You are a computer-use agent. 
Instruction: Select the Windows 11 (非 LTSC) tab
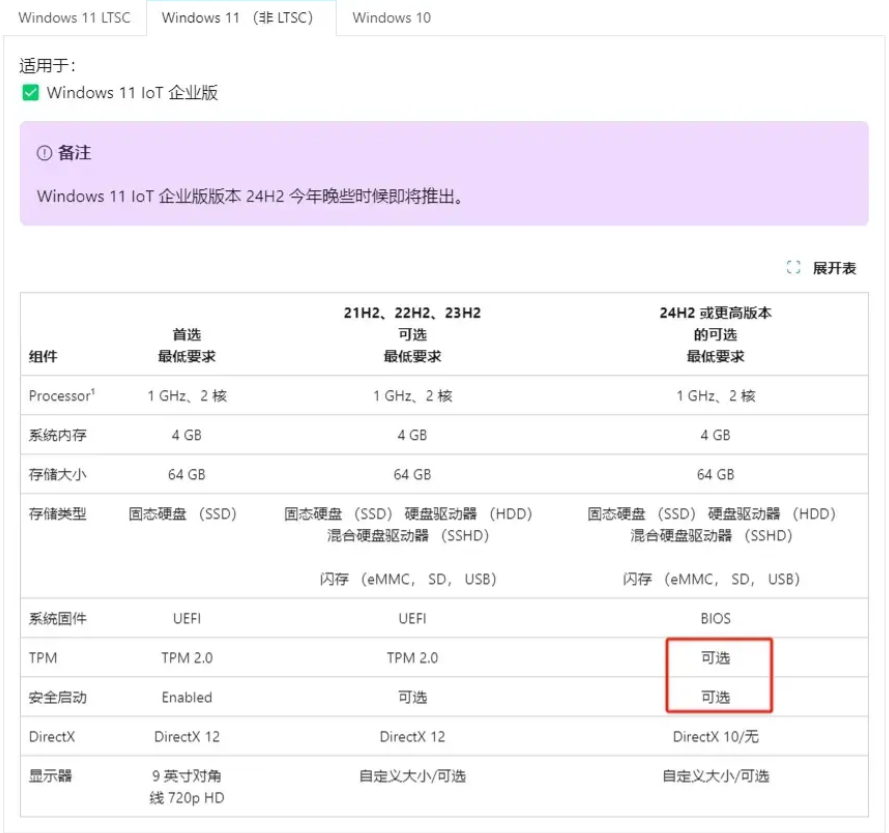pyautogui.click(x=236, y=18)
